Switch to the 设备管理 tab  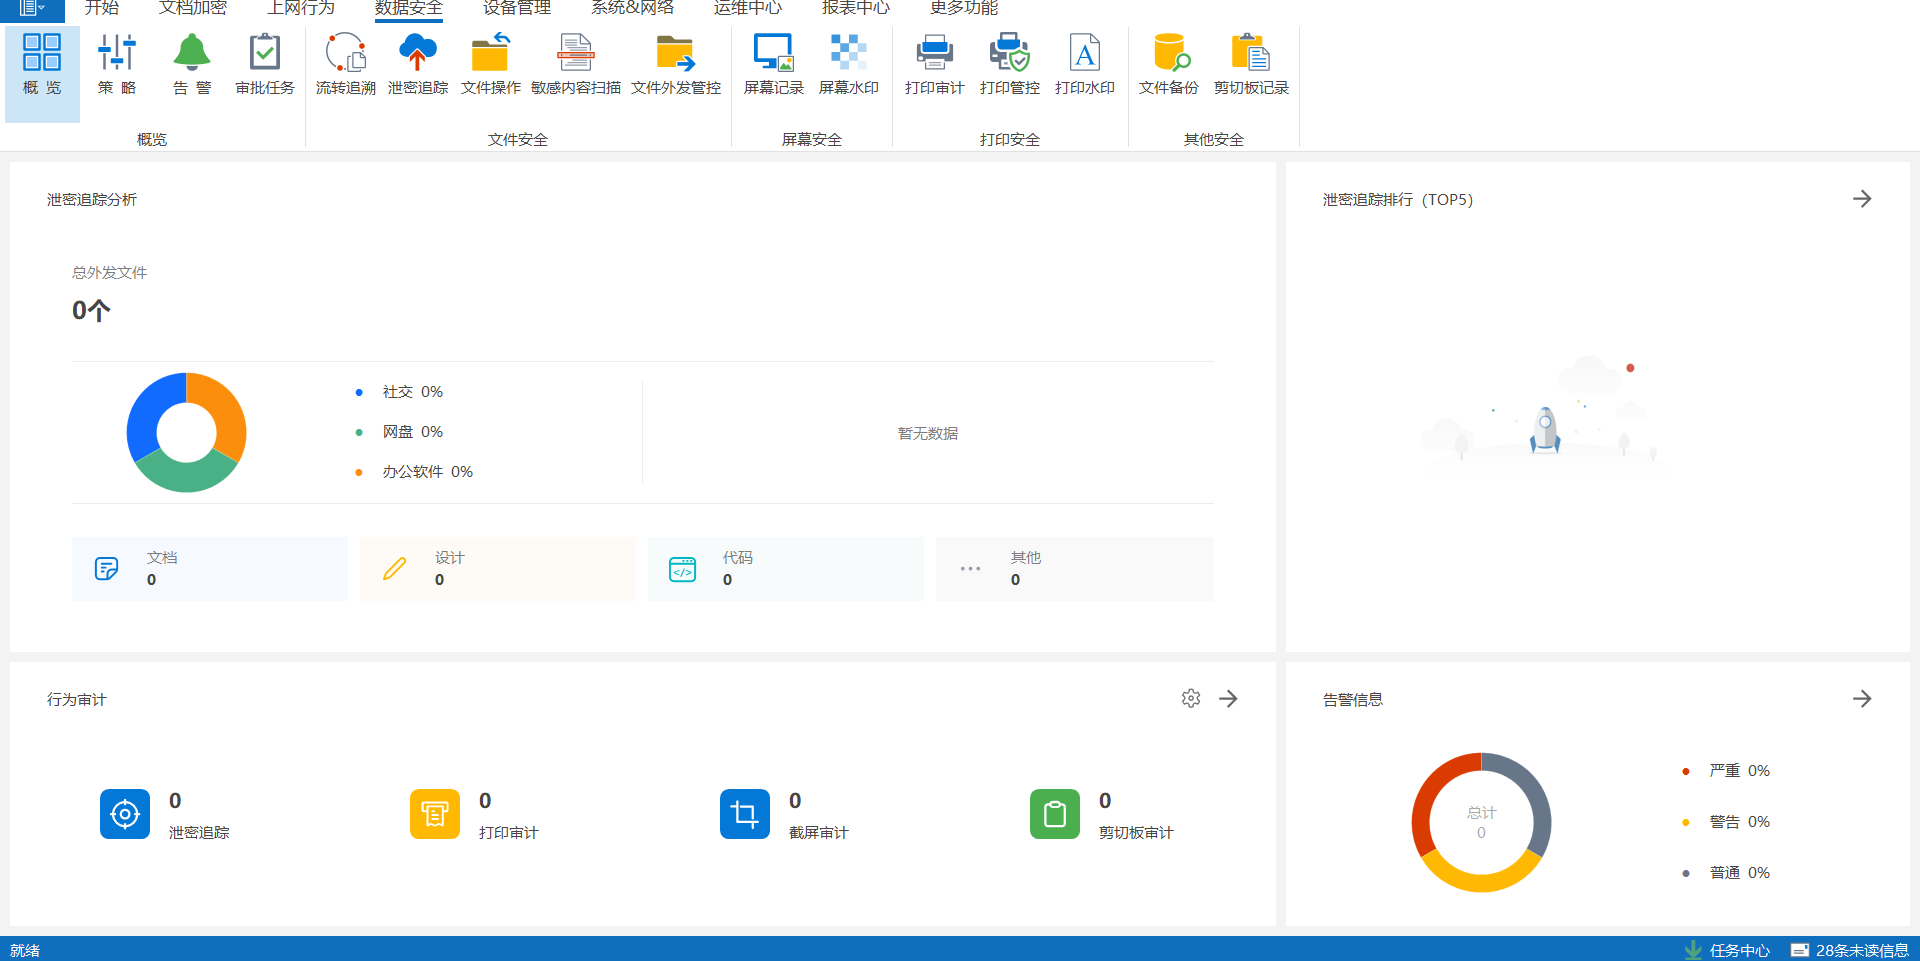point(516,9)
